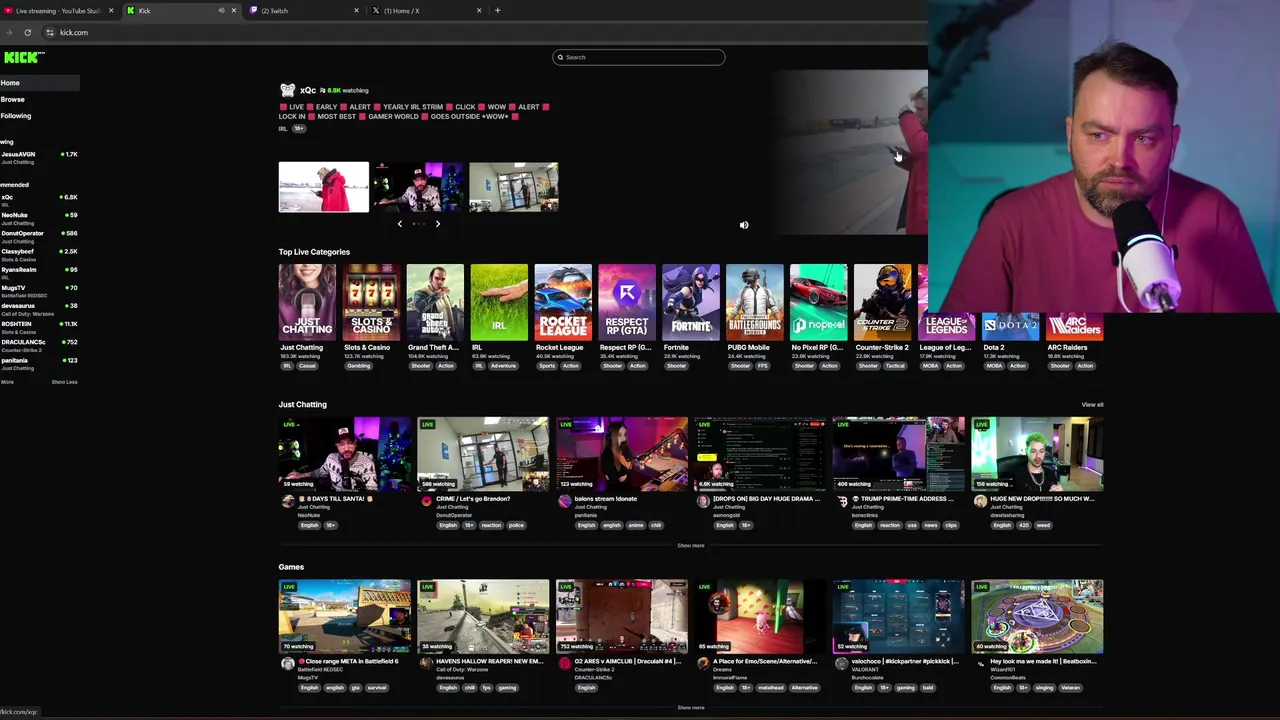
Task: Open the PUBG Mobile category cover
Action: point(755,302)
